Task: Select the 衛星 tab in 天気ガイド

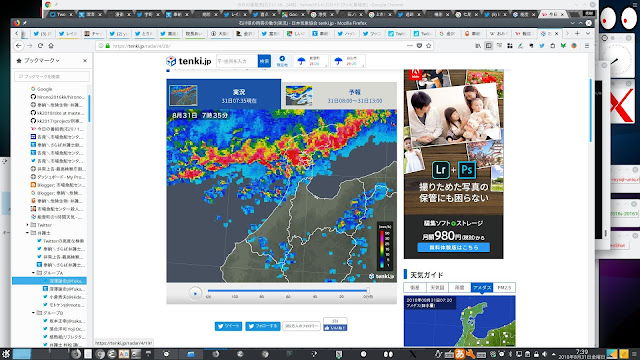Action: [415, 287]
